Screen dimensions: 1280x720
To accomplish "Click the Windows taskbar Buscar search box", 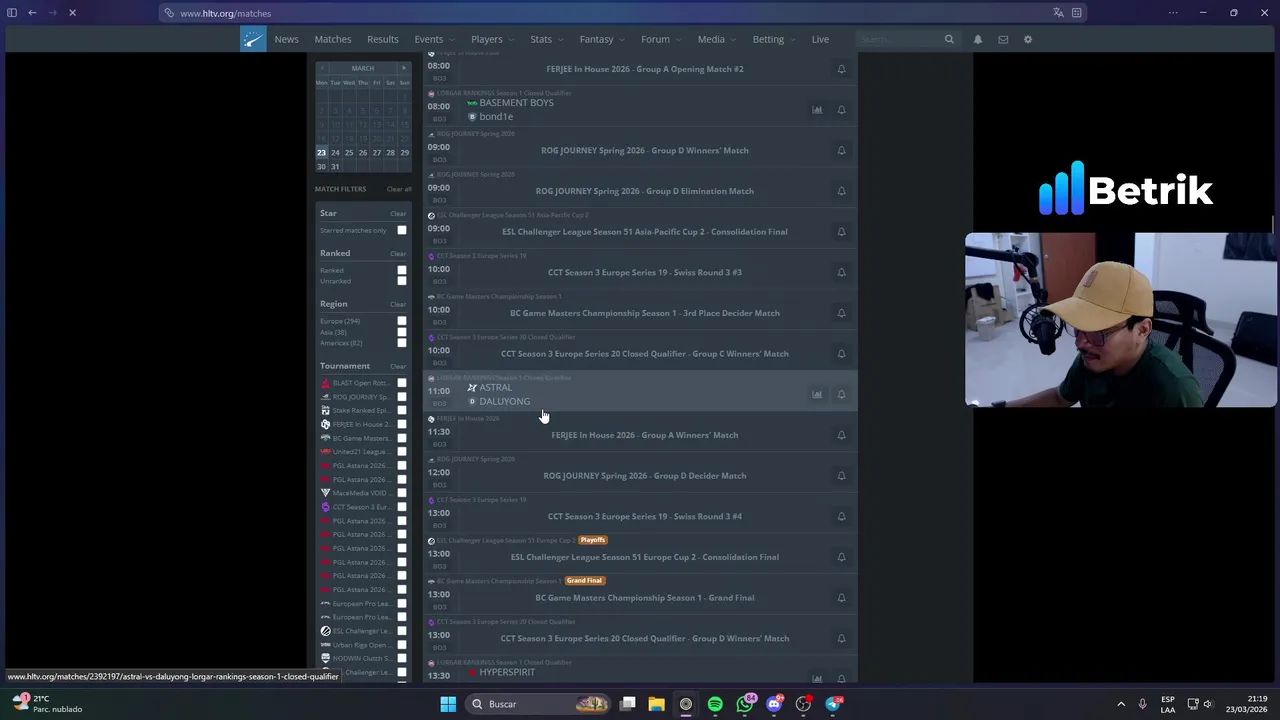I will click(540, 704).
